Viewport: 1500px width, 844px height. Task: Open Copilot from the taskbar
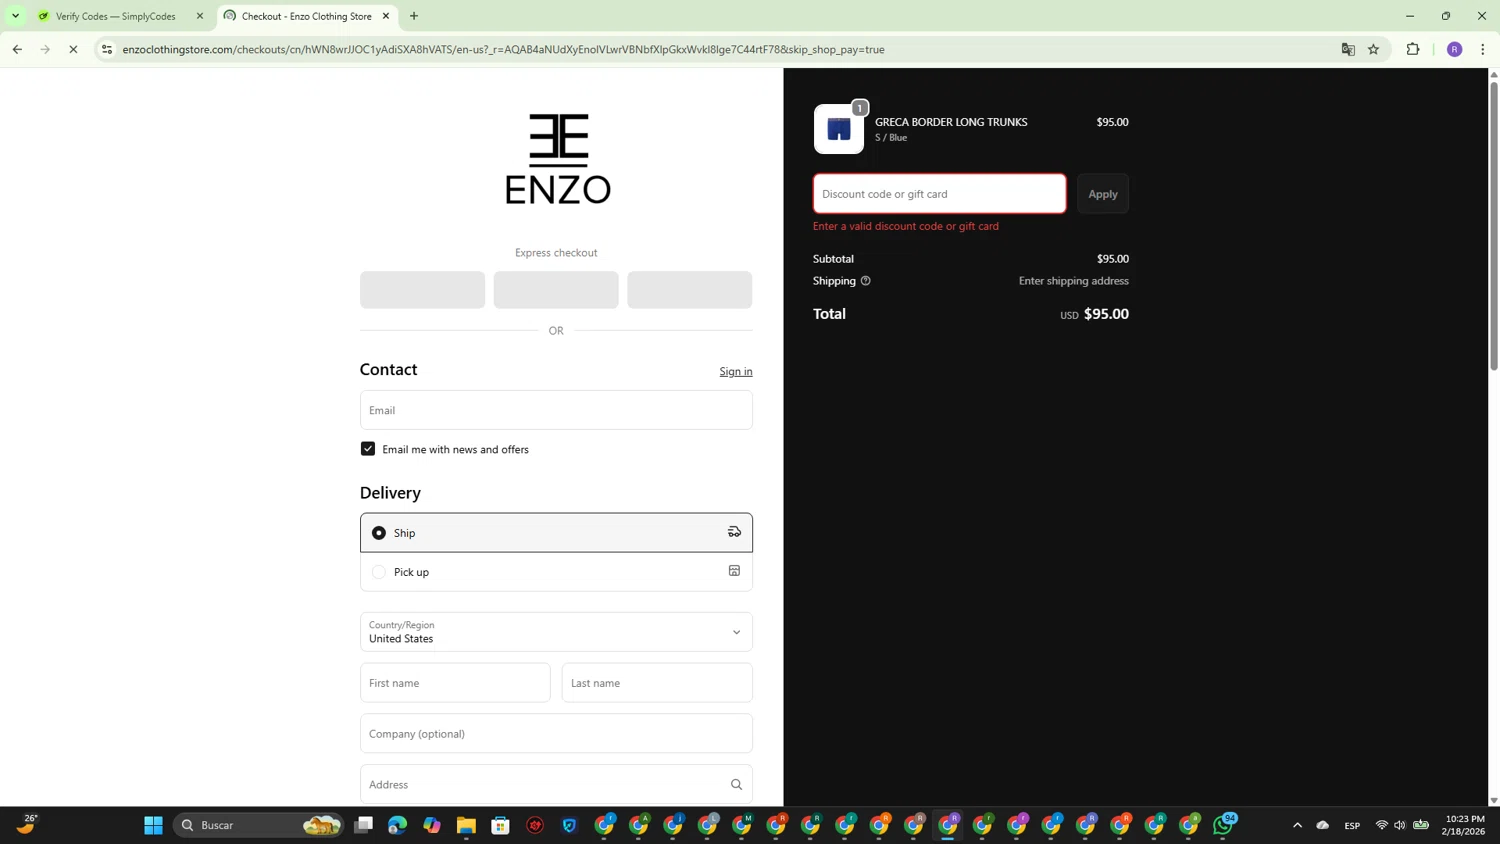click(432, 825)
